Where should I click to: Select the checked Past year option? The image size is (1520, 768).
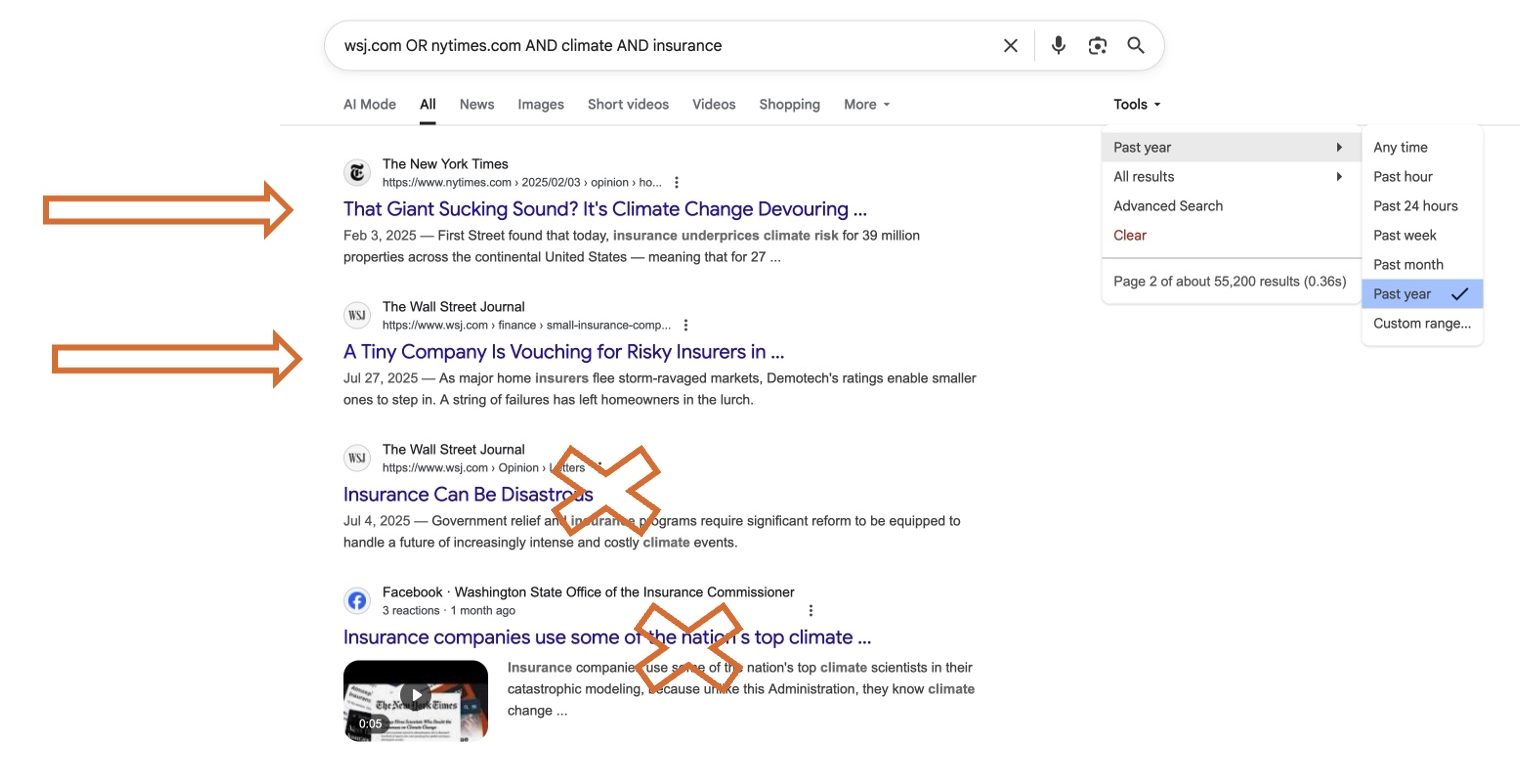1422,294
